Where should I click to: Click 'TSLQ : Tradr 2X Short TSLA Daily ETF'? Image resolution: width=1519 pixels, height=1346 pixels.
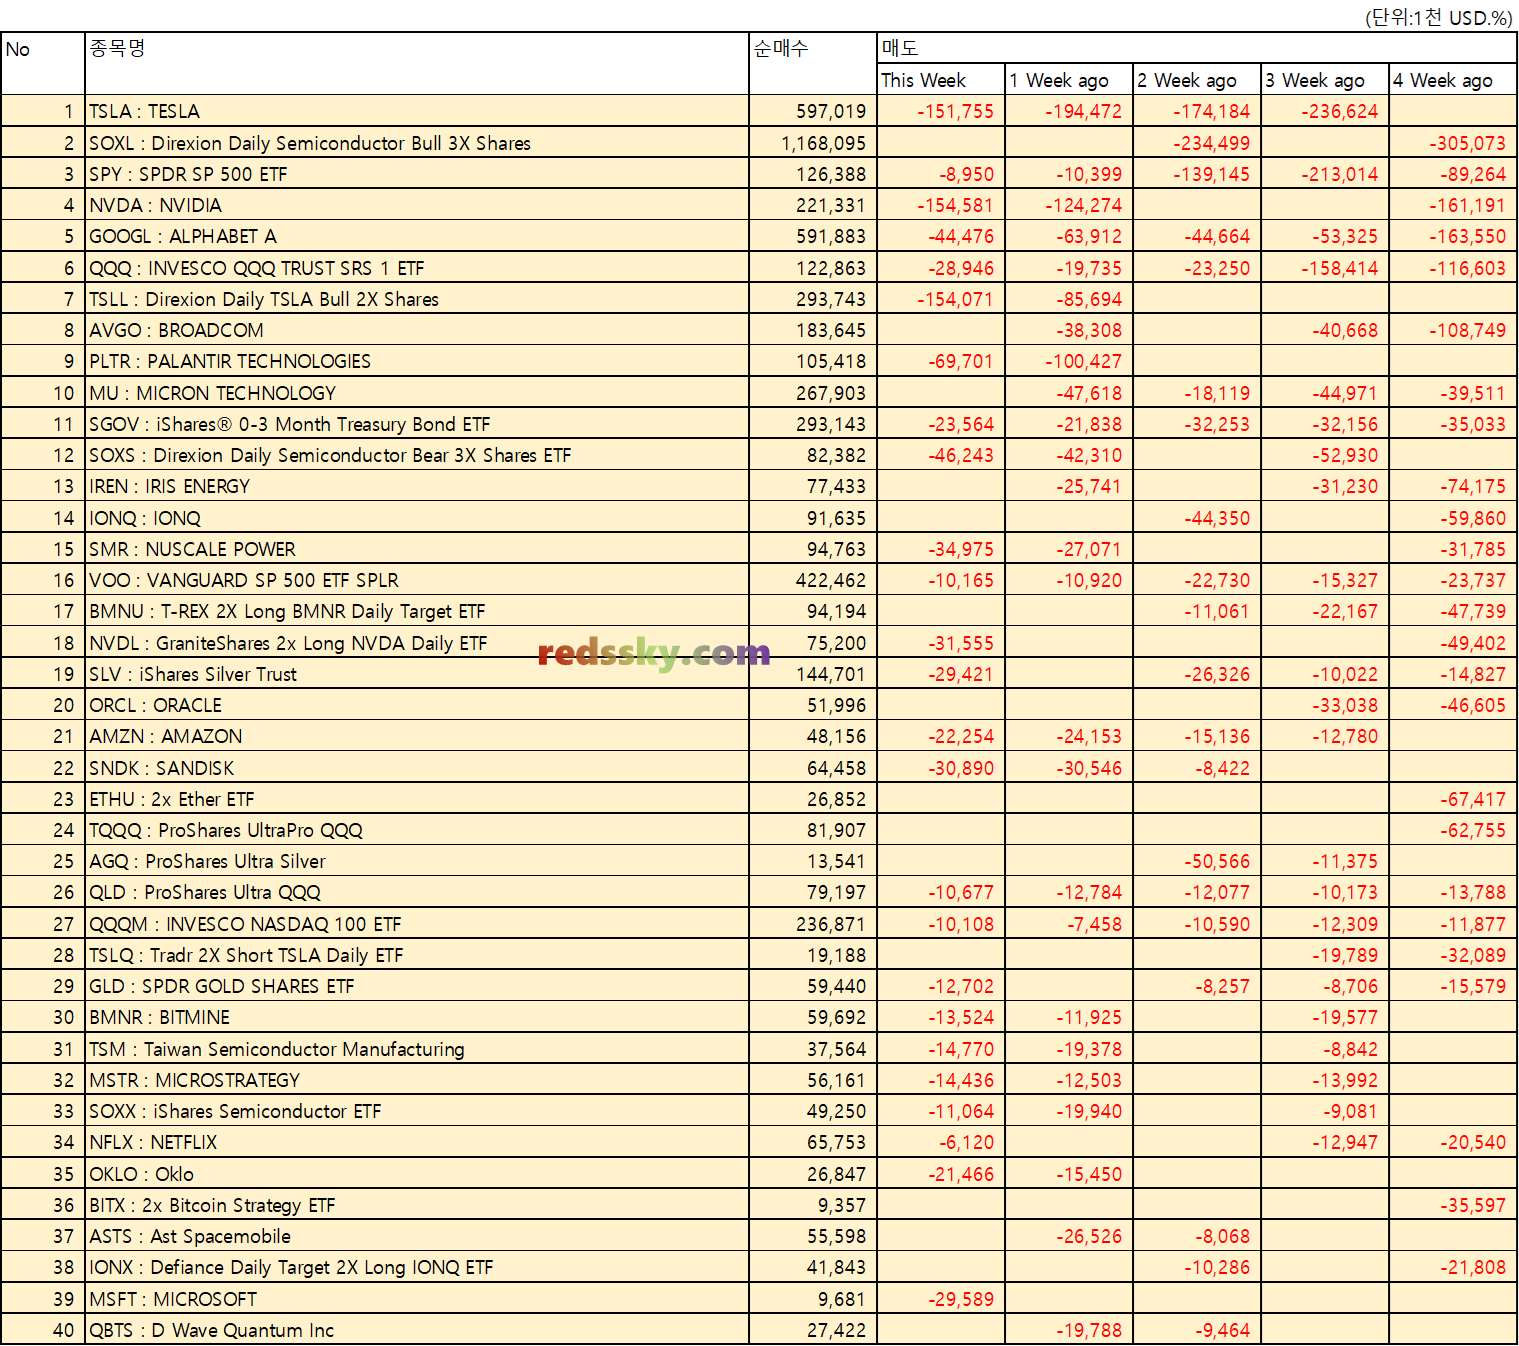[417, 955]
